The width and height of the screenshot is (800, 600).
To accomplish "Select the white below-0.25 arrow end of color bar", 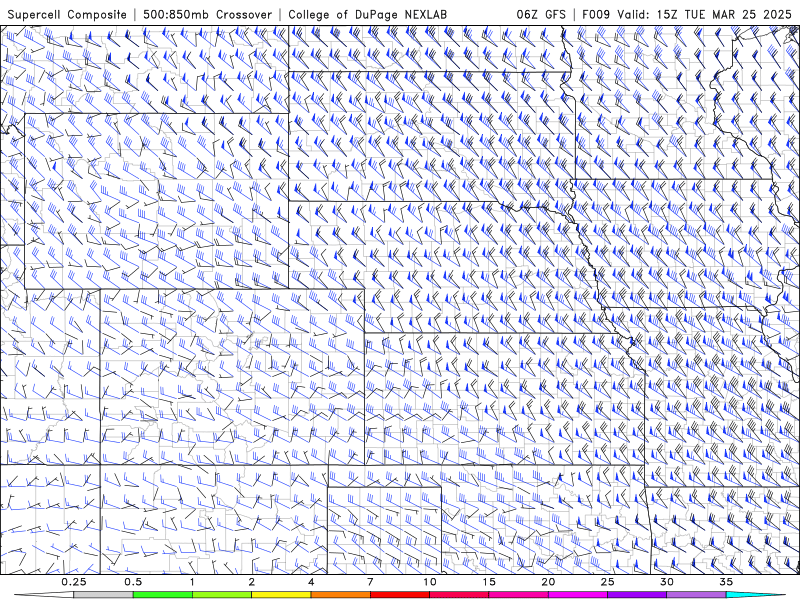I will tap(44, 595).
